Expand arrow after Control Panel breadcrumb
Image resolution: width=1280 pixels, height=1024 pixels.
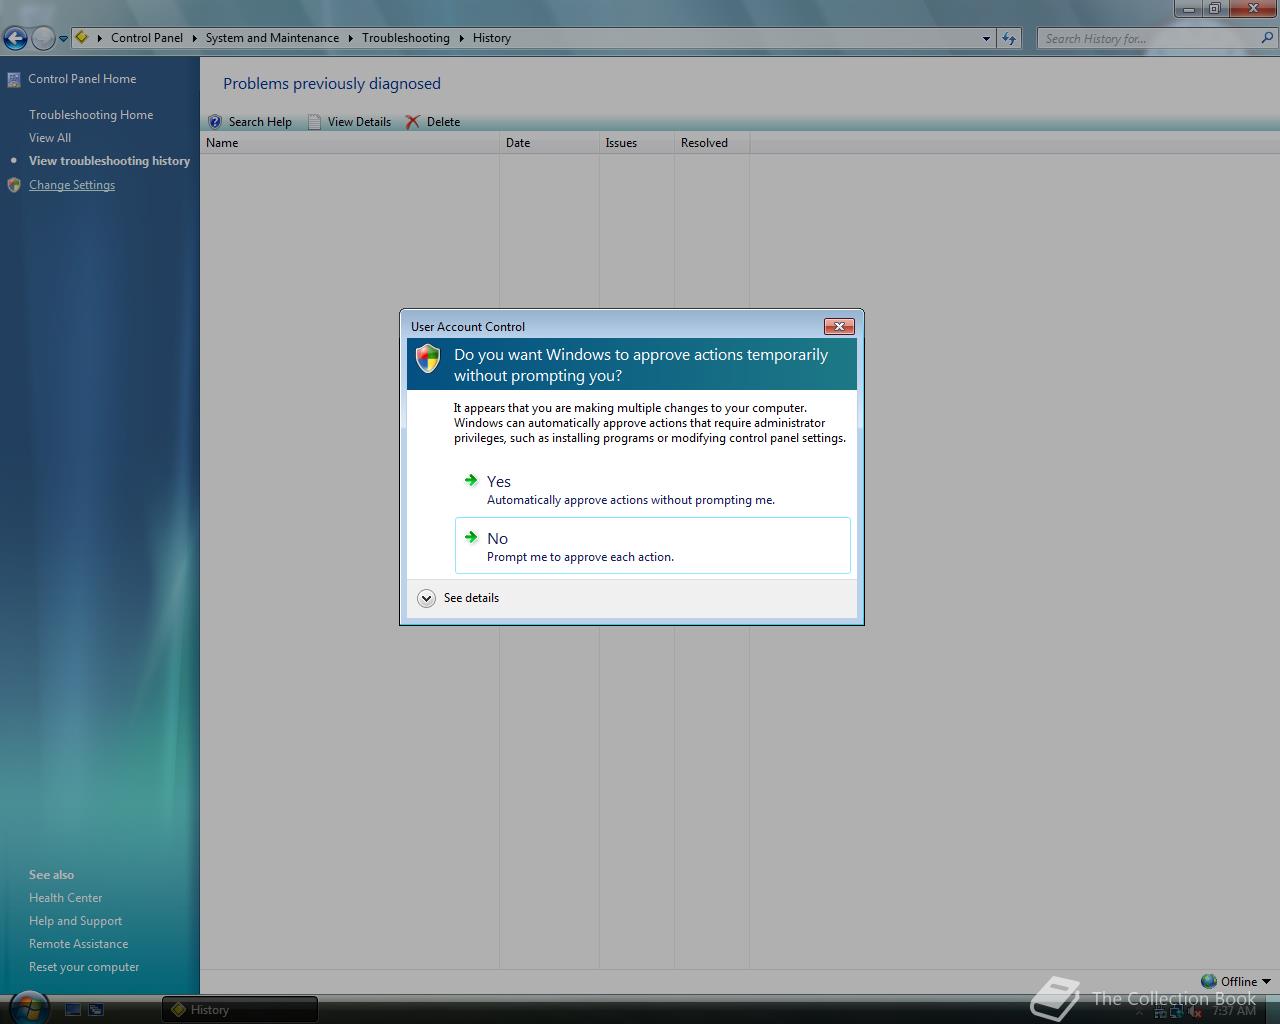195,38
